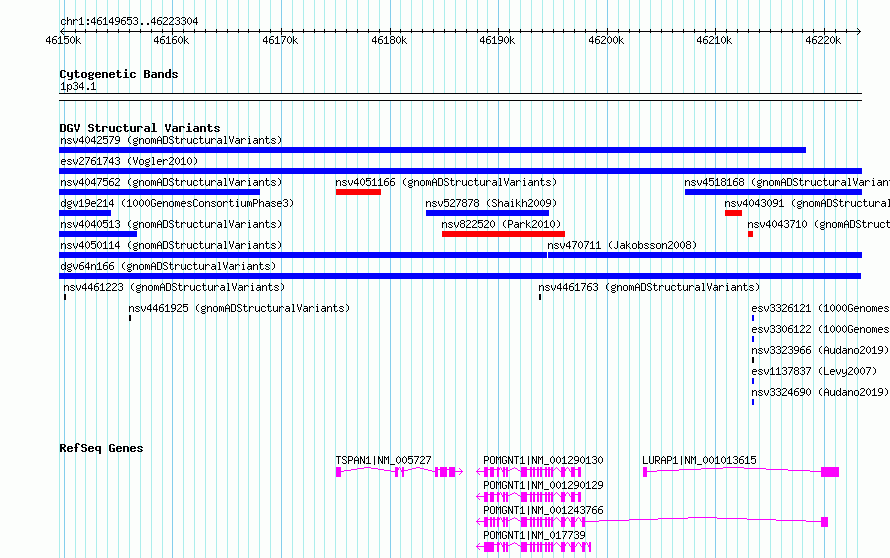Open the Cytogenetic Bands track heading
This screenshot has height=558, width=890.
pos(119,74)
